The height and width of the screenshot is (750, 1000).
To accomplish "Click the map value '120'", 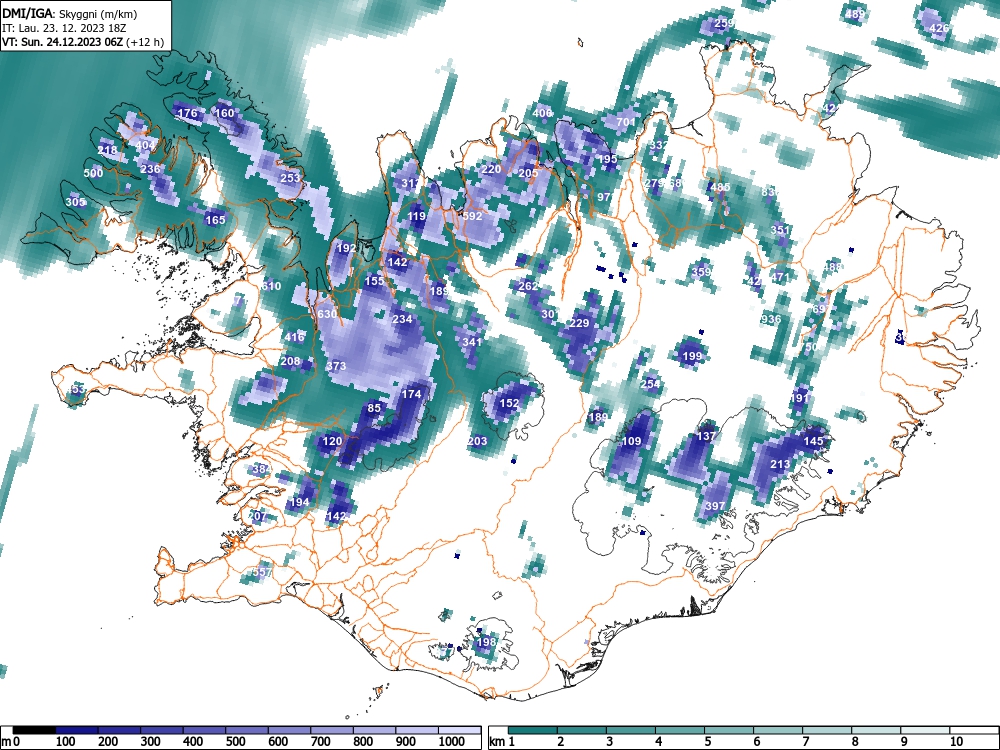I will 332,441.
